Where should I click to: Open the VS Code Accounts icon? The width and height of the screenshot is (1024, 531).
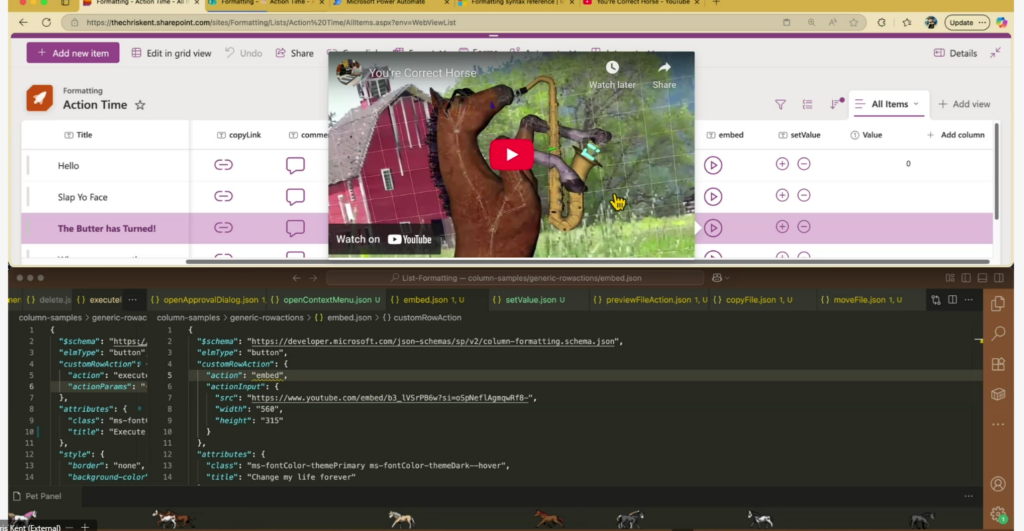pos(998,484)
